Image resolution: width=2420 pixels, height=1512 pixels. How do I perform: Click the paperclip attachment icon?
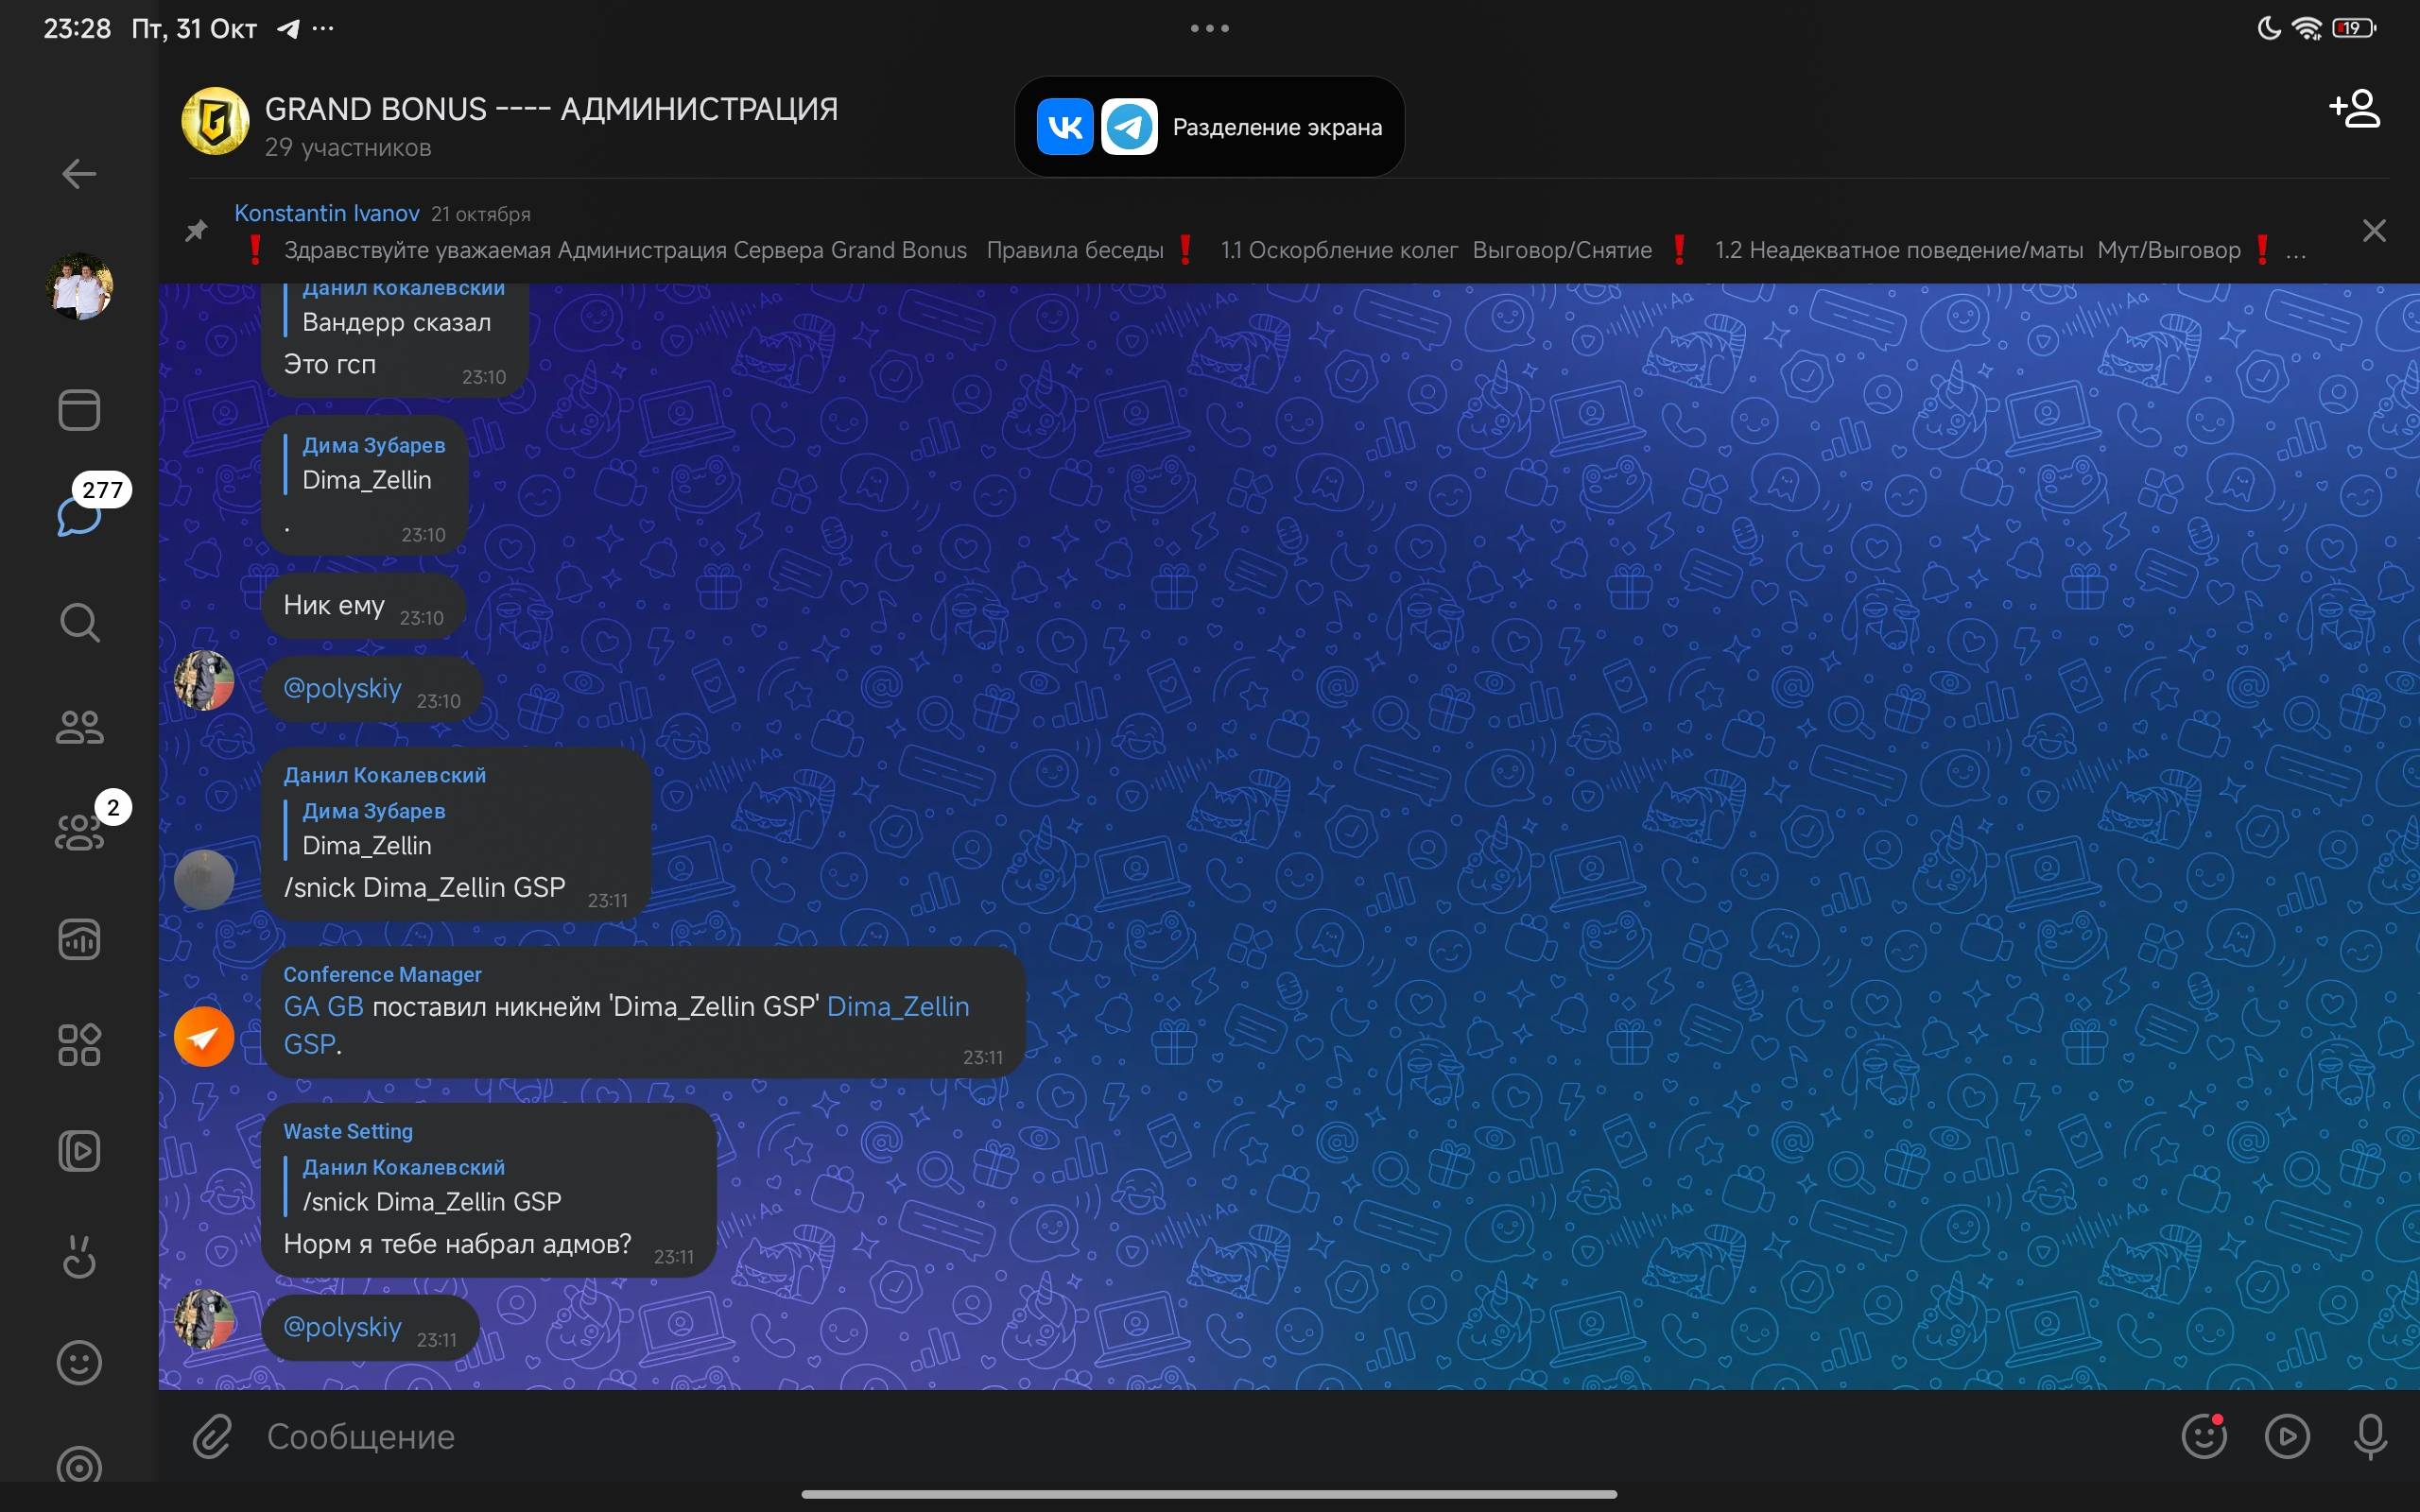[212, 1436]
